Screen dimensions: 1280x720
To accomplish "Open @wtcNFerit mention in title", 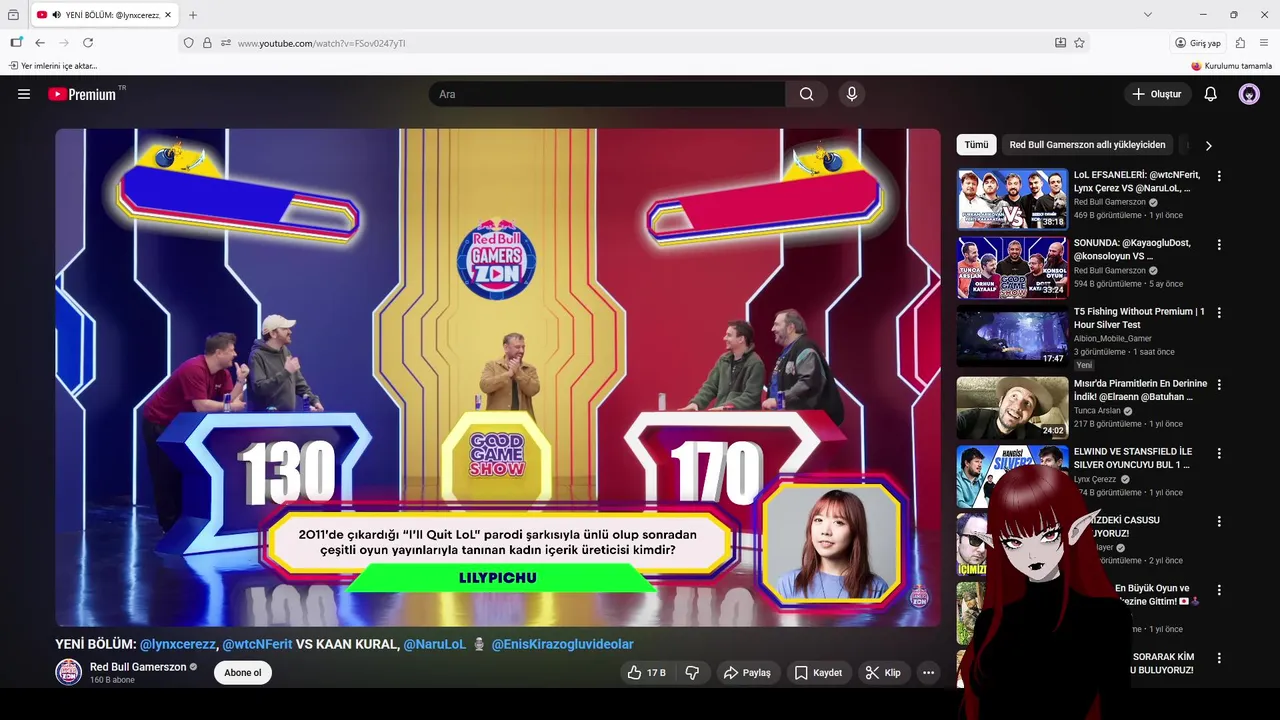I will click(257, 644).
